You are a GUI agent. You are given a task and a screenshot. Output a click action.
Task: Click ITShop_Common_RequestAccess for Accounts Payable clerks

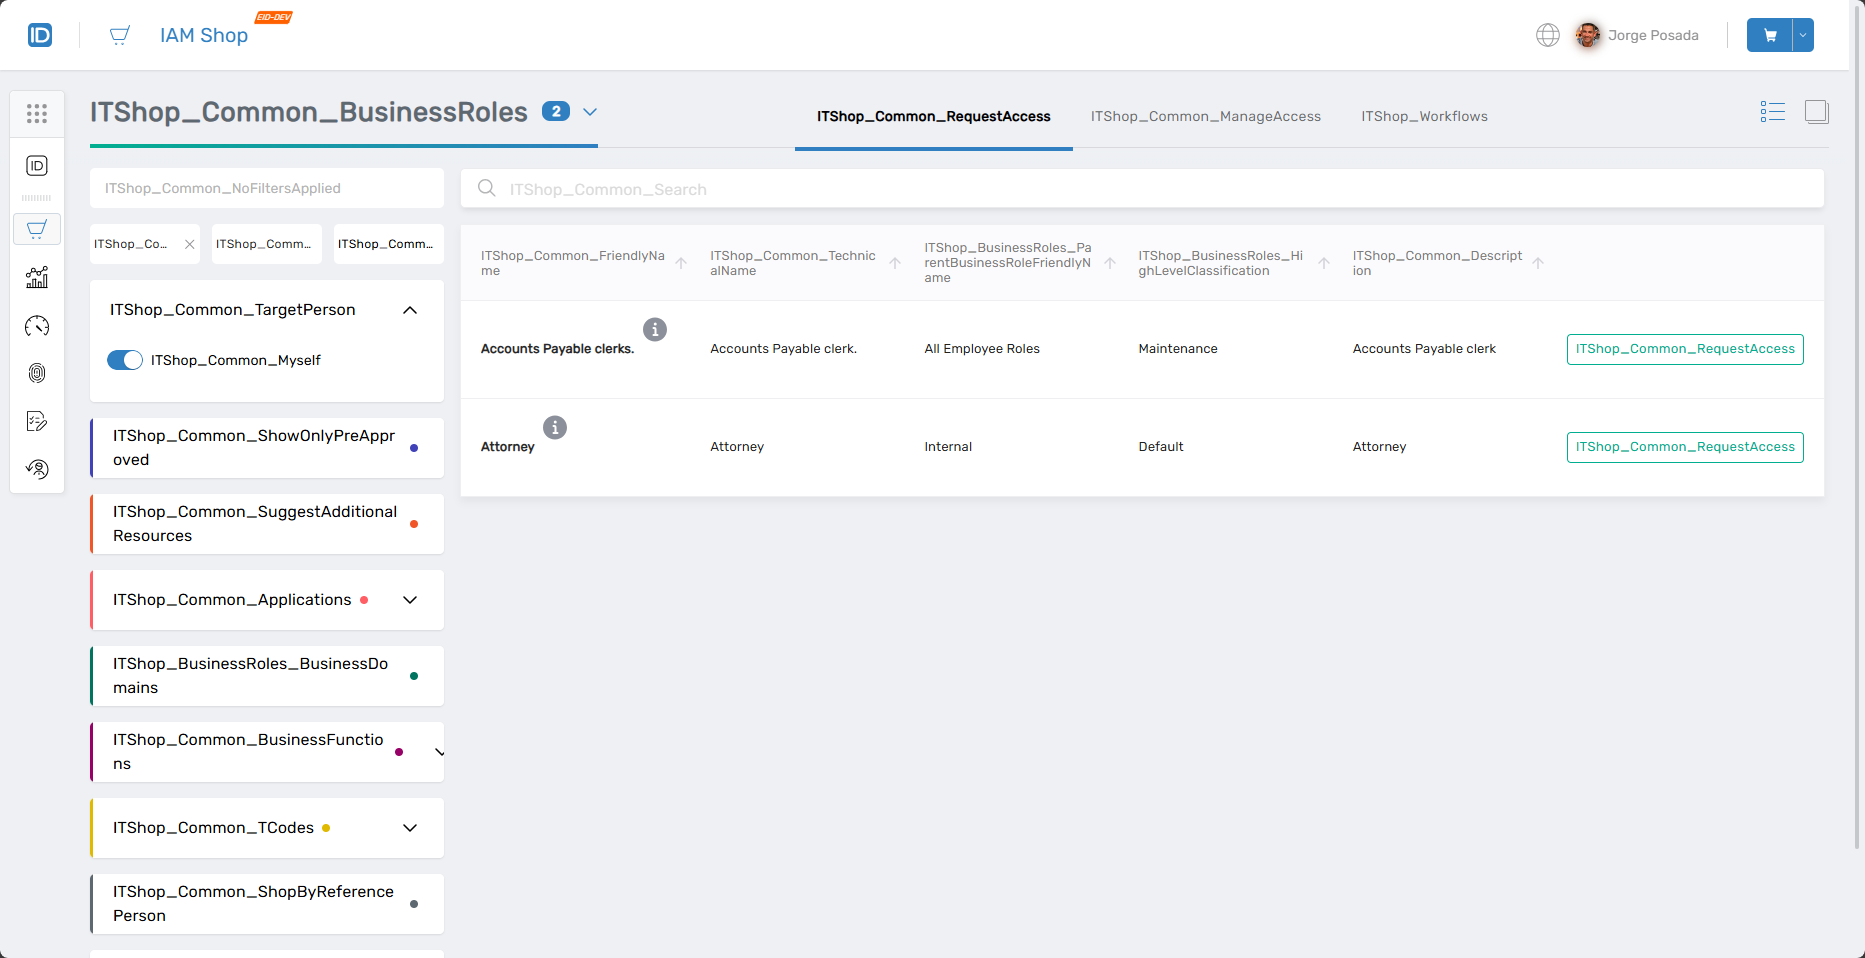tap(1684, 348)
